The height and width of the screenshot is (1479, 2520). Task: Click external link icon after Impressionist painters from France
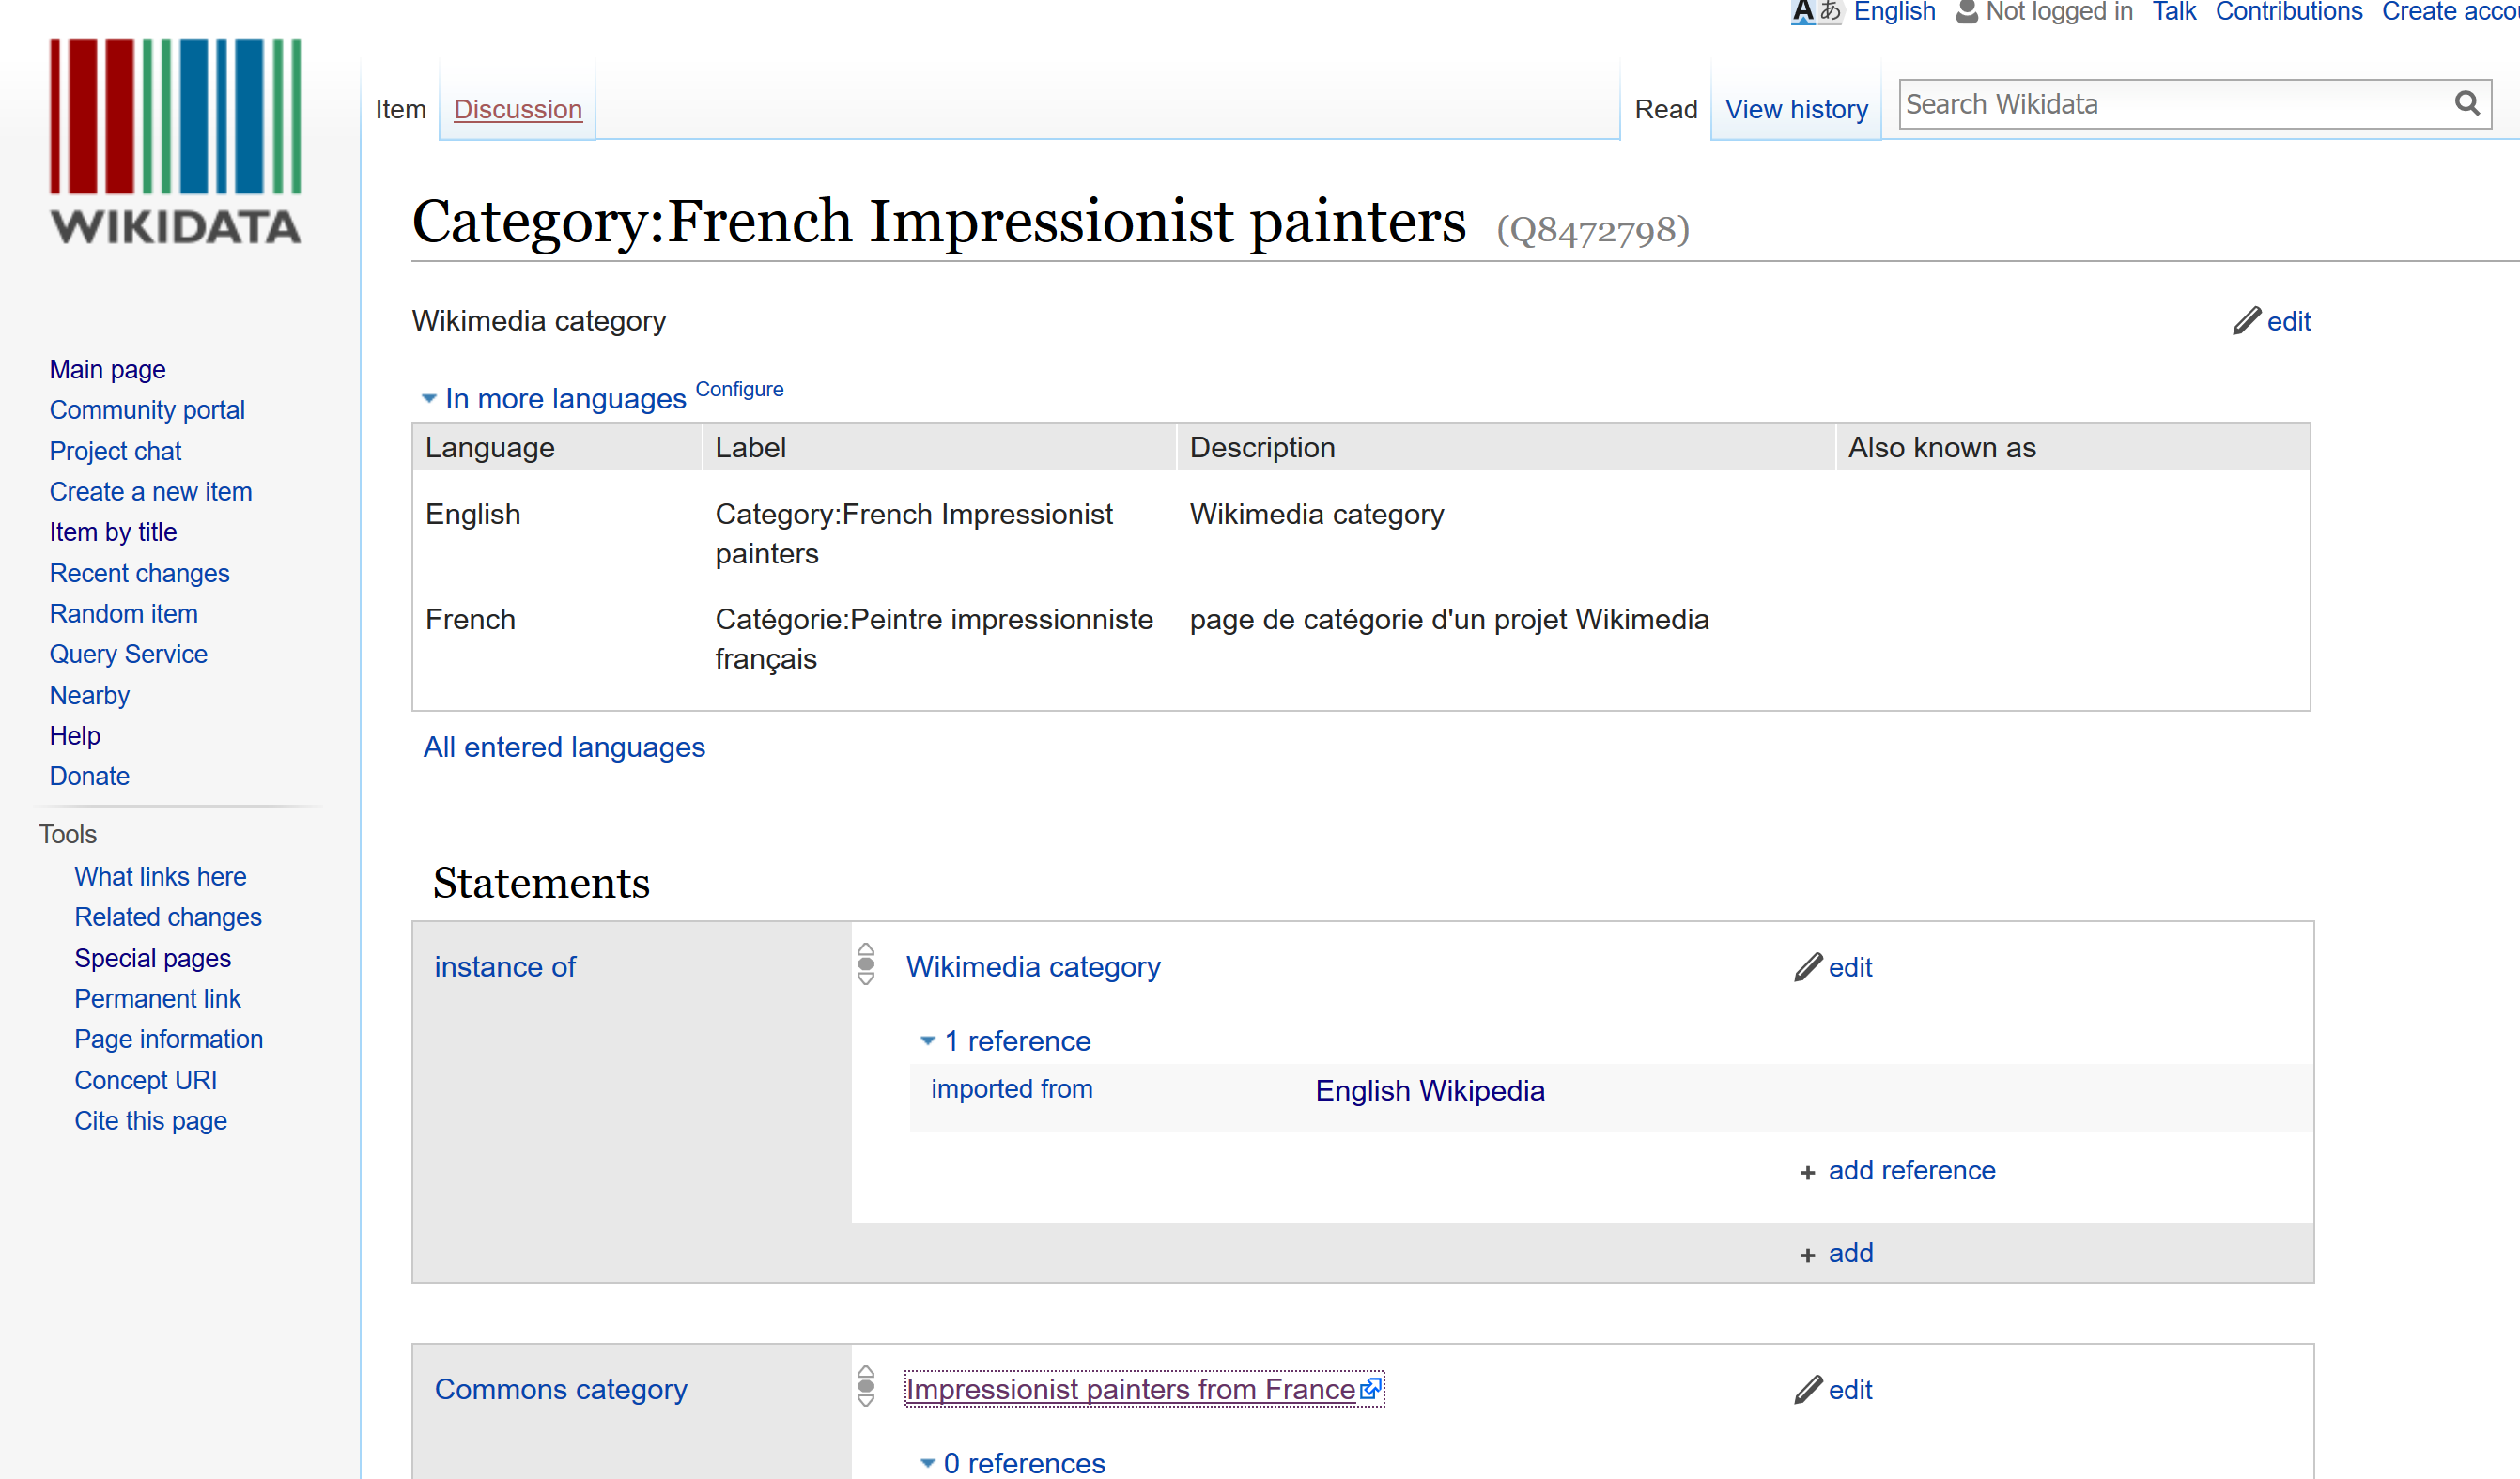click(x=1371, y=1388)
